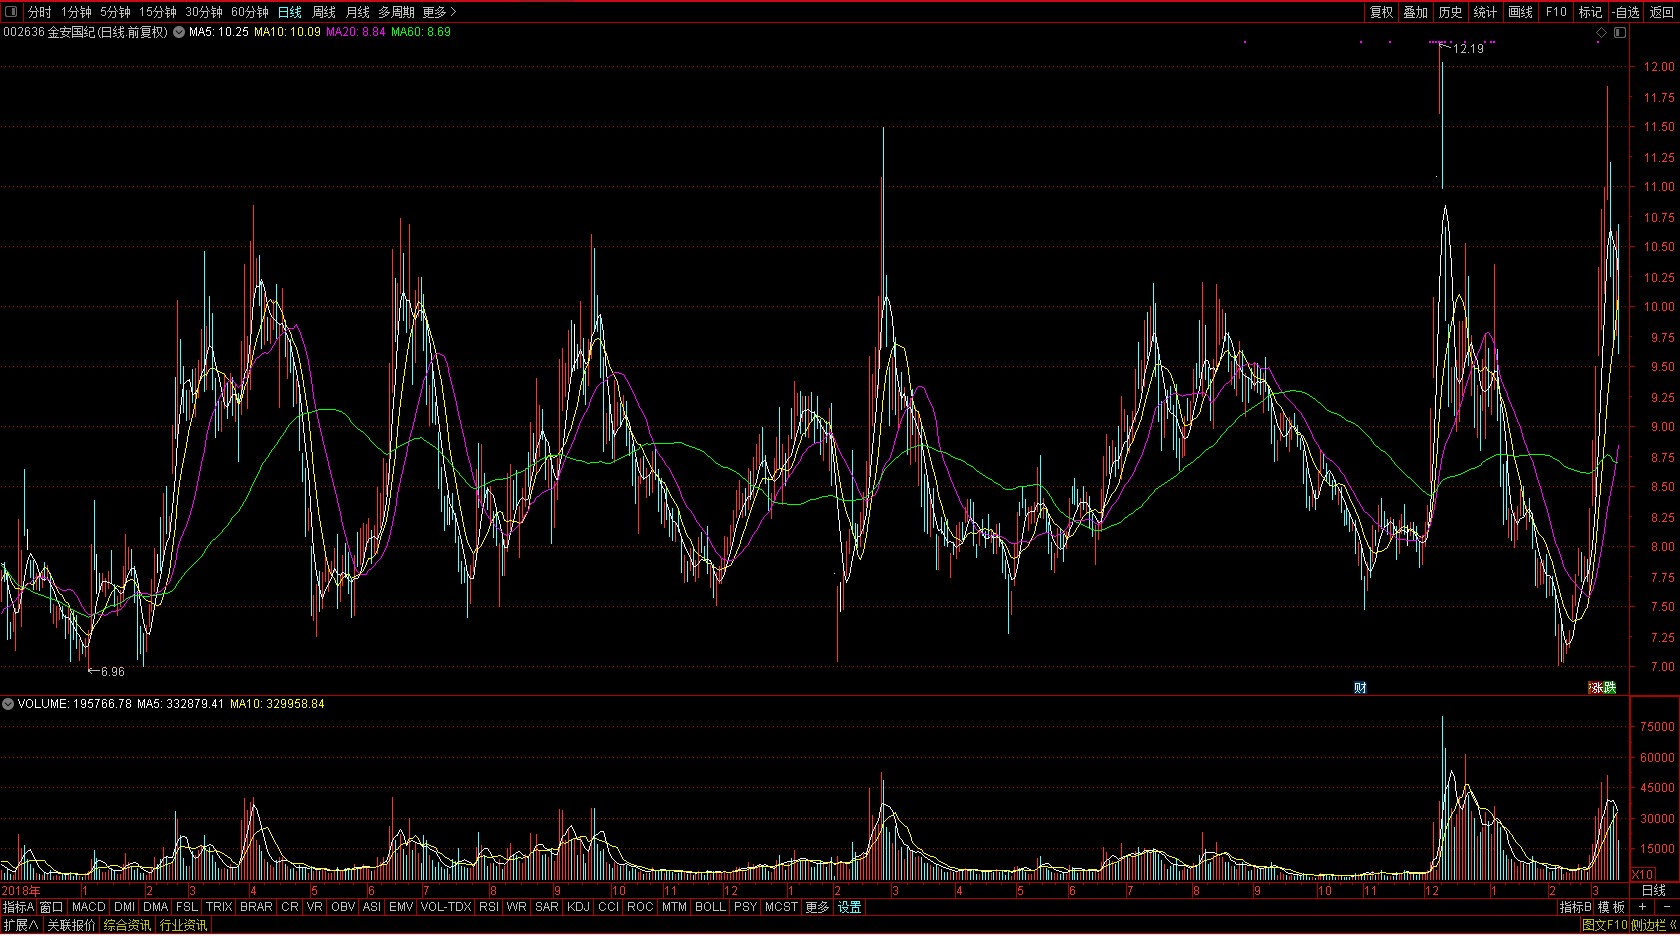Viewport: 1680px width, 936px height.
Task: Switch to the RSI indicator
Action: tap(489, 907)
